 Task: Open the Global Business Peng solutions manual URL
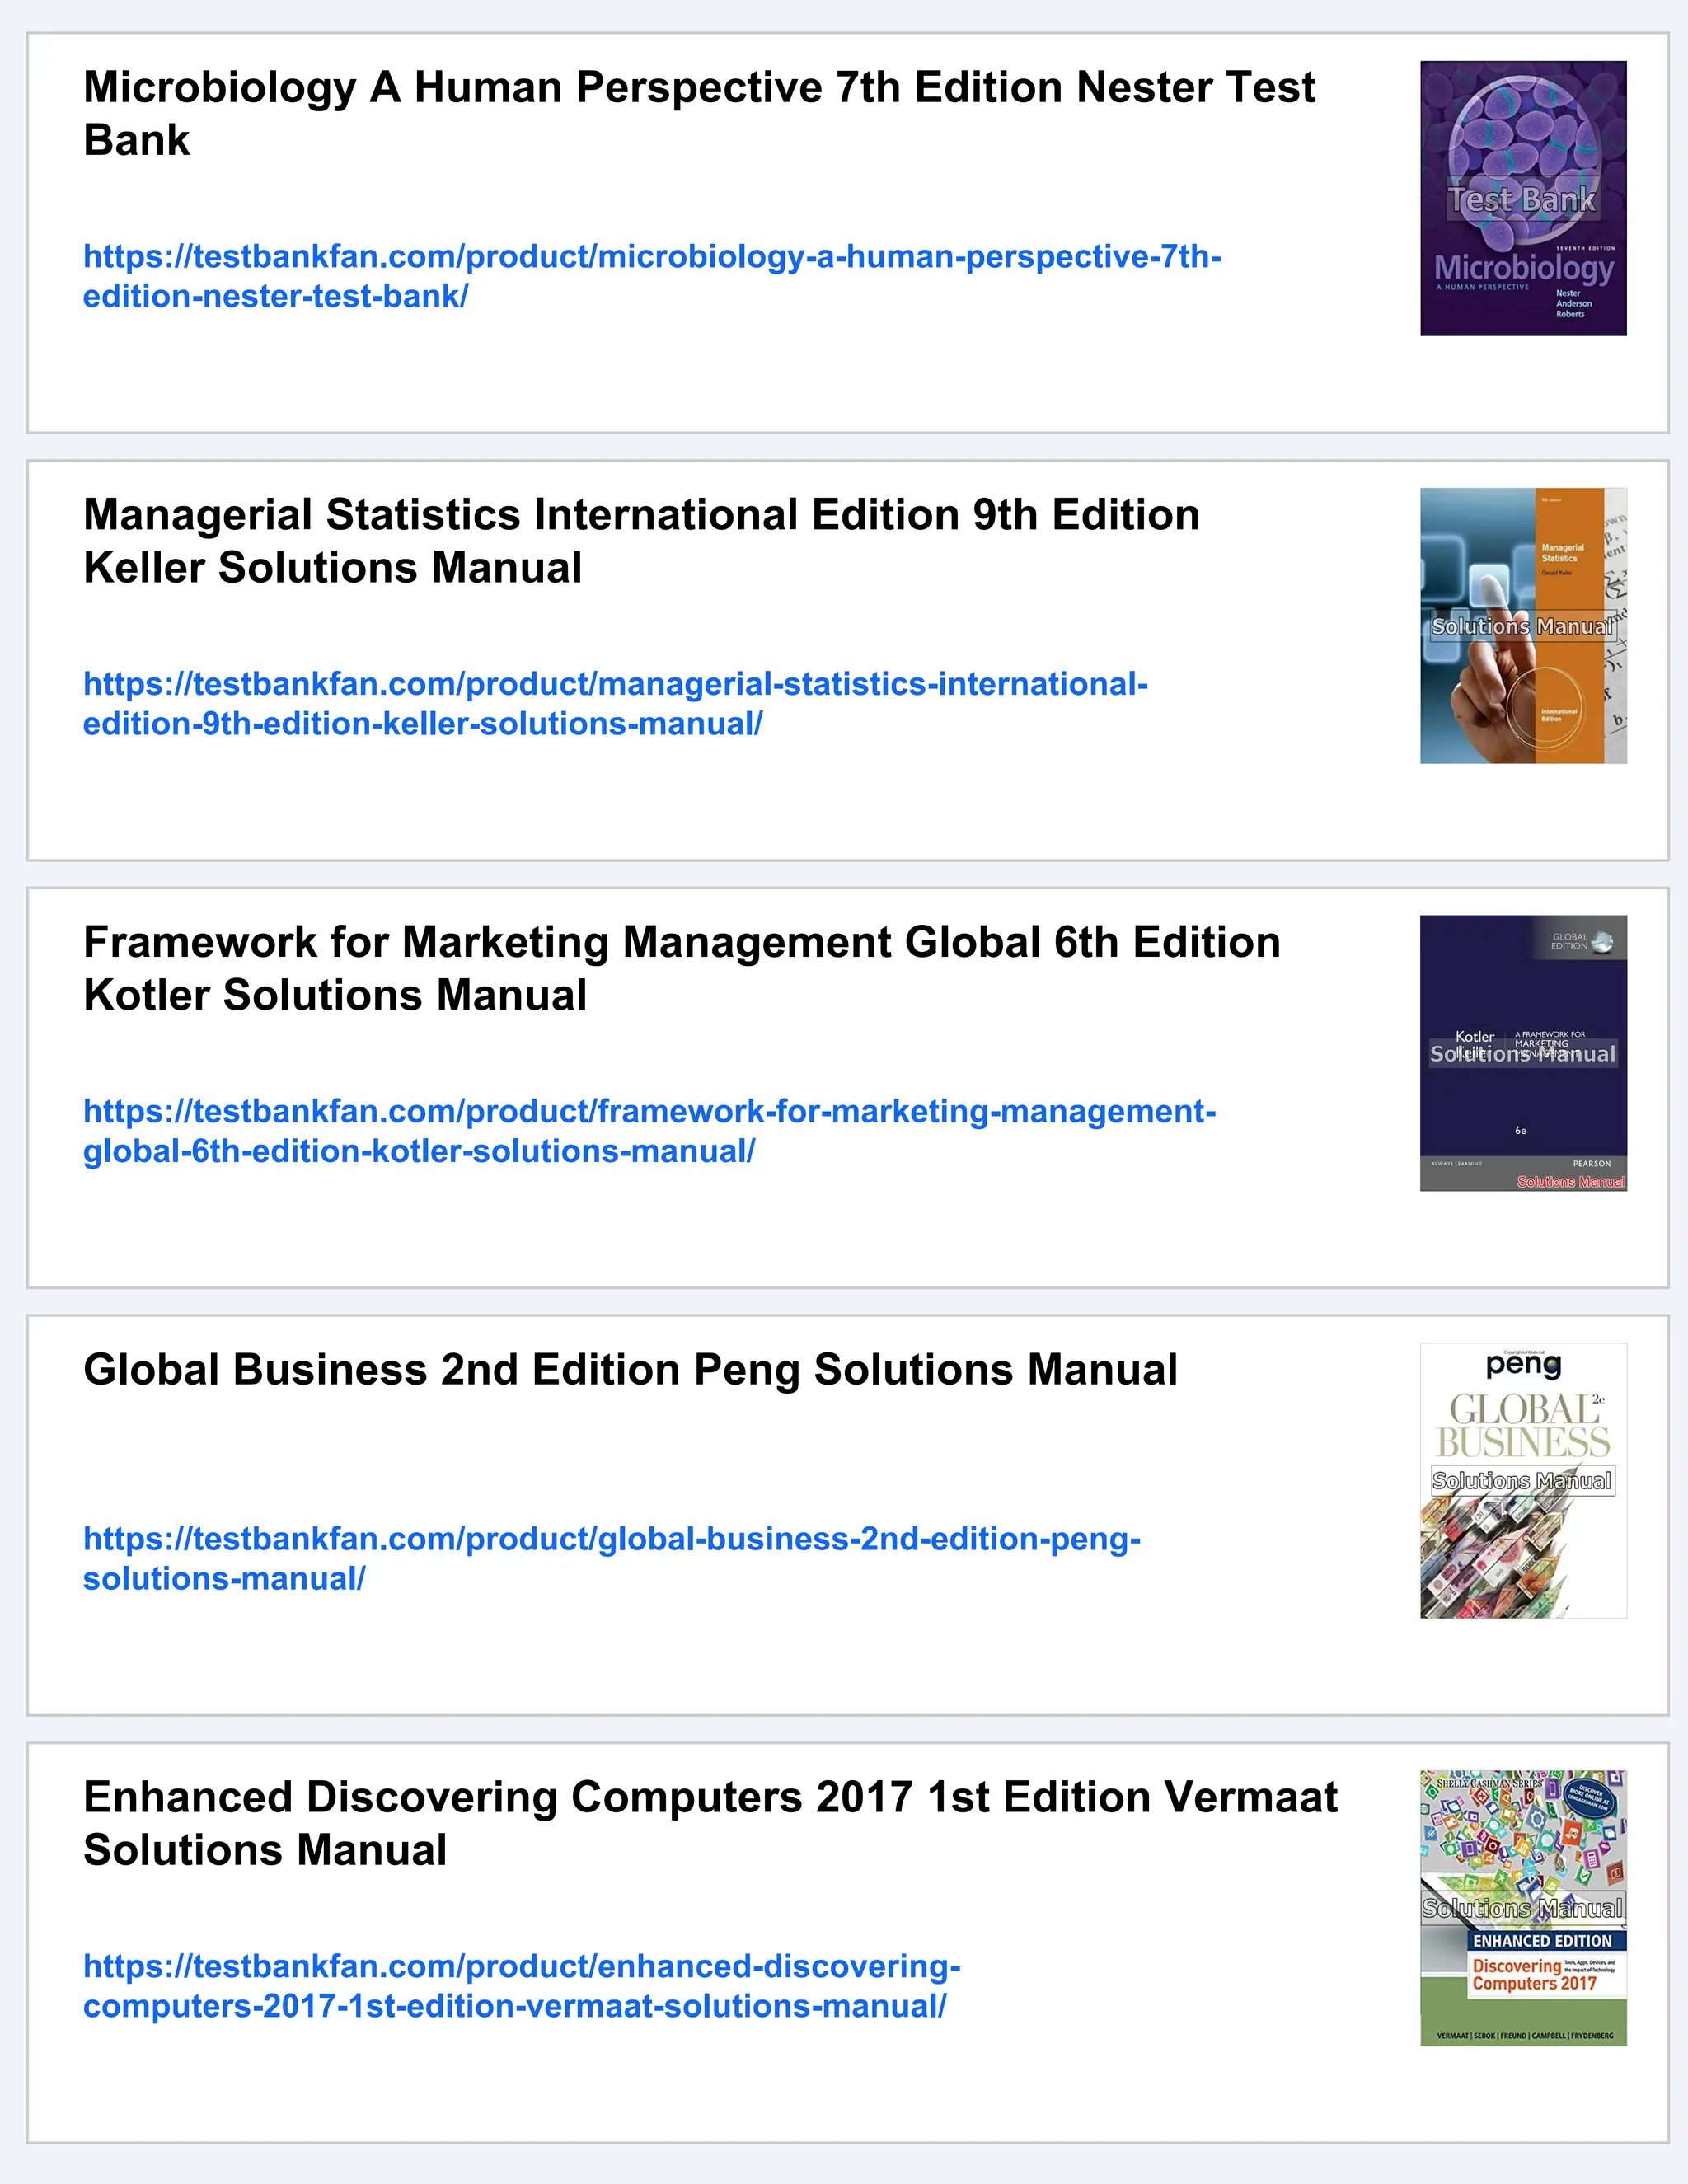coord(612,1558)
